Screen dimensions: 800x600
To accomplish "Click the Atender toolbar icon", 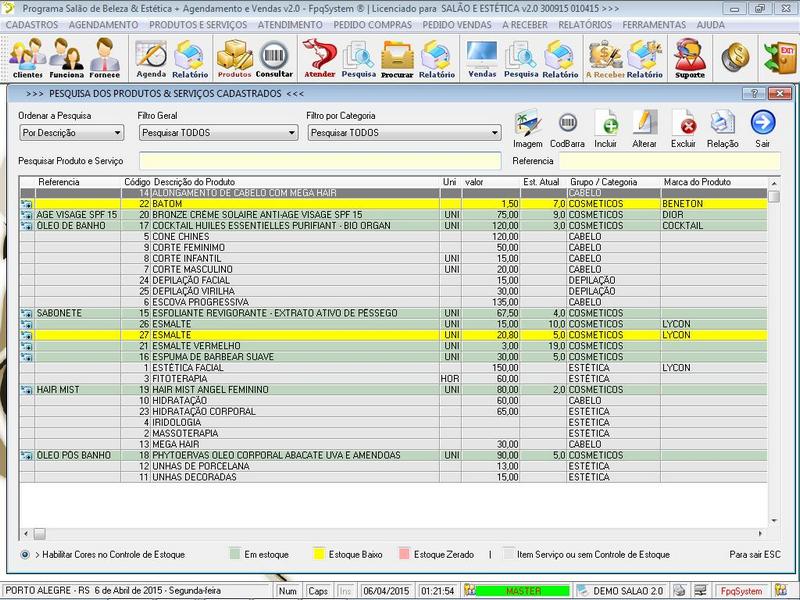I will (319, 58).
